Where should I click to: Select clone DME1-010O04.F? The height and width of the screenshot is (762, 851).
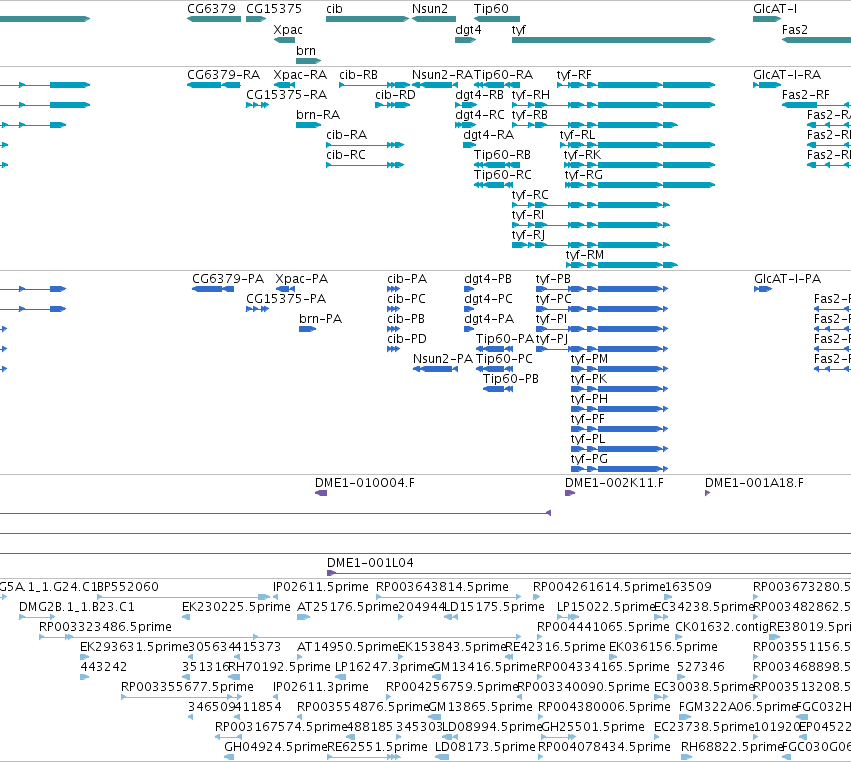click(321, 493)
